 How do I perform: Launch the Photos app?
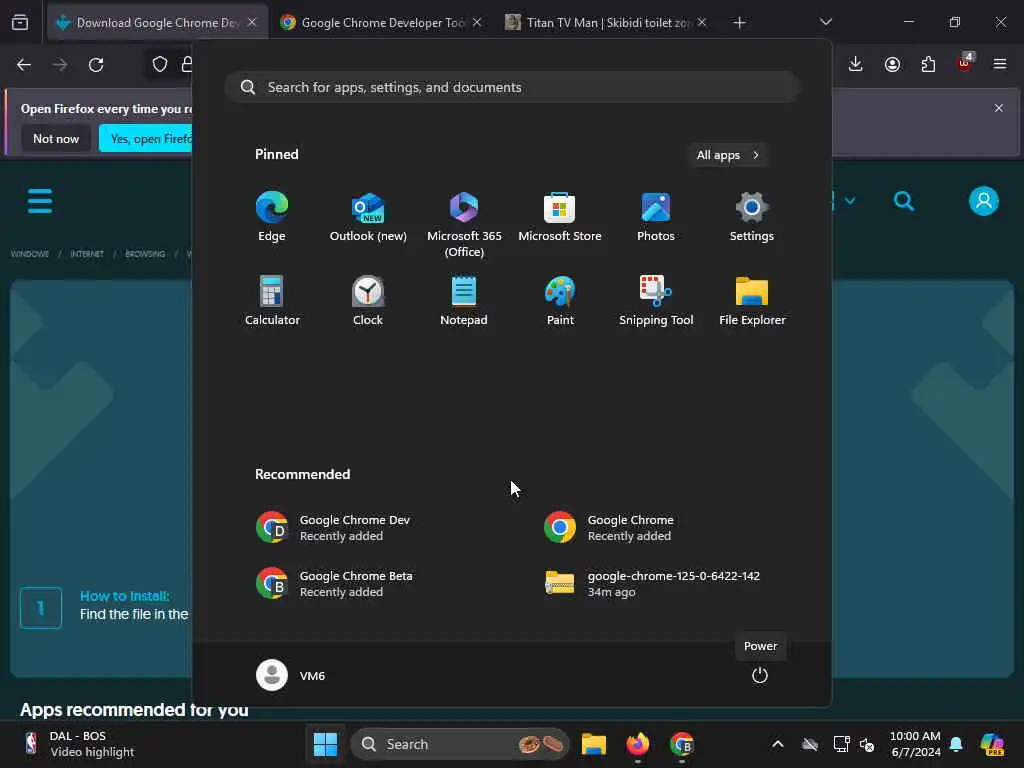pos(656,217)
